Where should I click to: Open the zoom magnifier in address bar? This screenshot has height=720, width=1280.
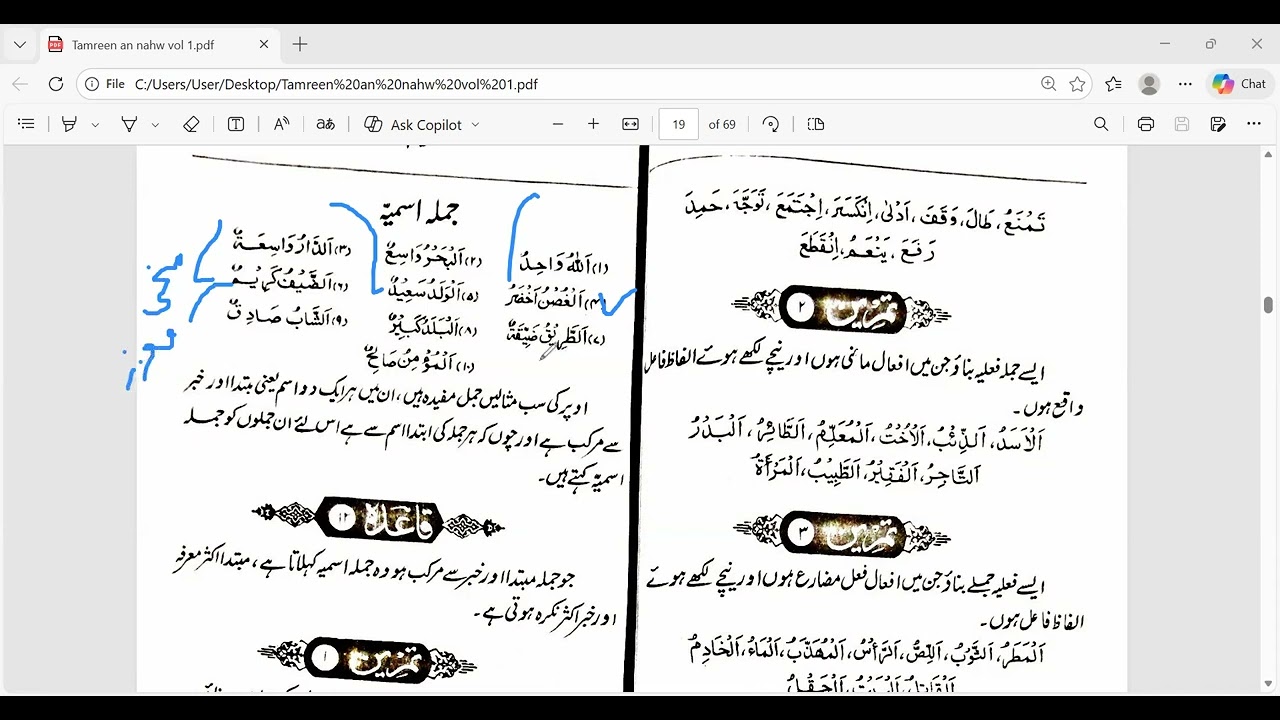tap(1048, 84)
